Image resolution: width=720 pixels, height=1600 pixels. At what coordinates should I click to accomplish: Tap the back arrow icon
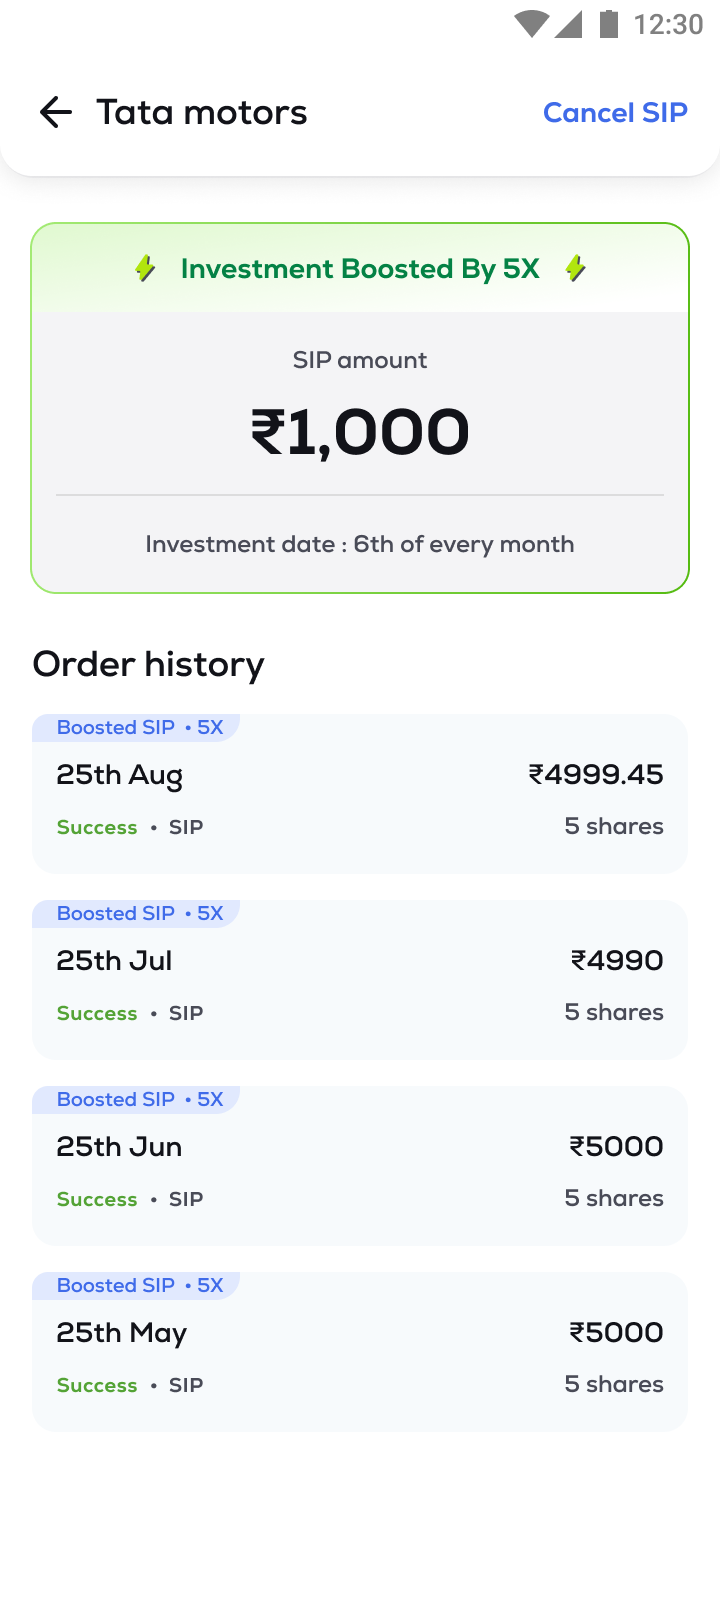[56, 112]
